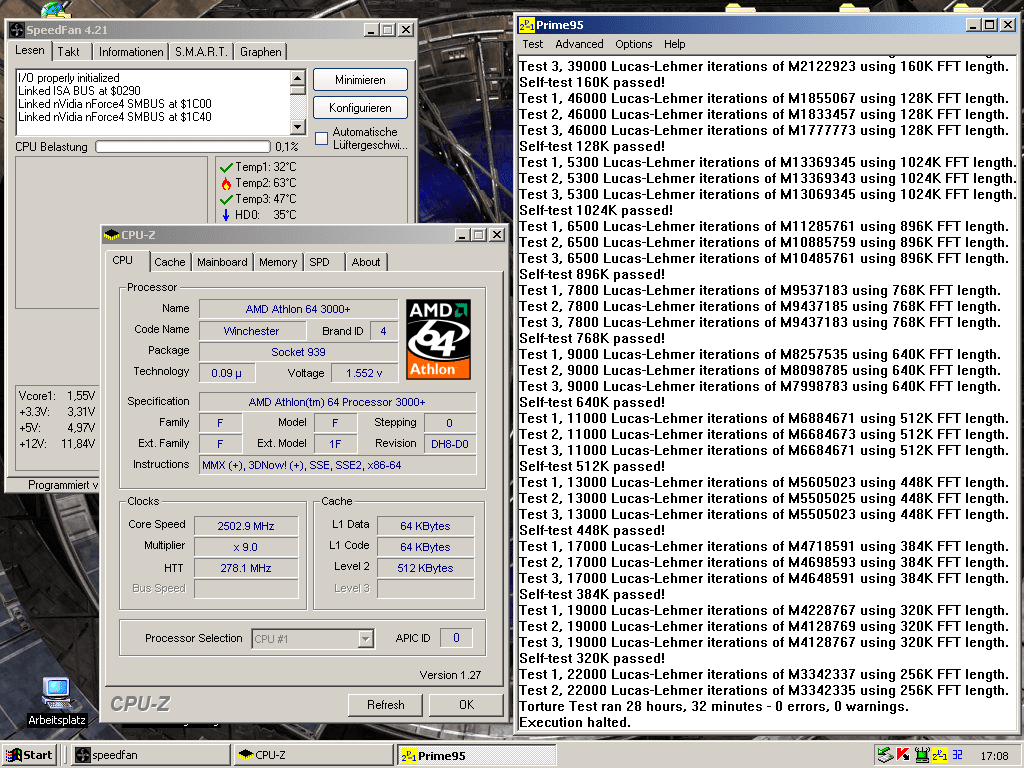This screenshot has width=1024, height=768.
Task: Click the CPU-Z title bar icon
Action: click(112, 235)
